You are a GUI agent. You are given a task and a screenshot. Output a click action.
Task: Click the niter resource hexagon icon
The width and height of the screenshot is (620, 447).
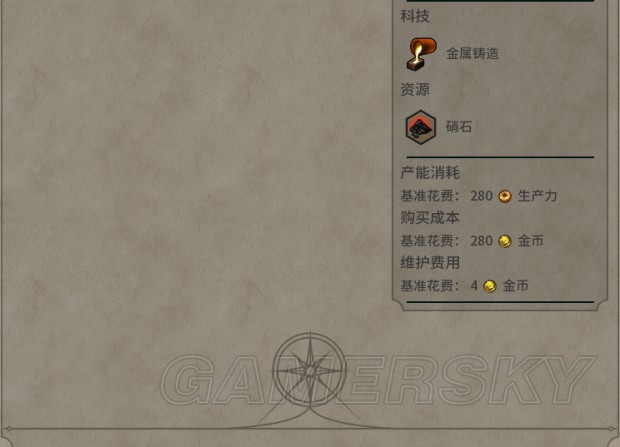421,127
